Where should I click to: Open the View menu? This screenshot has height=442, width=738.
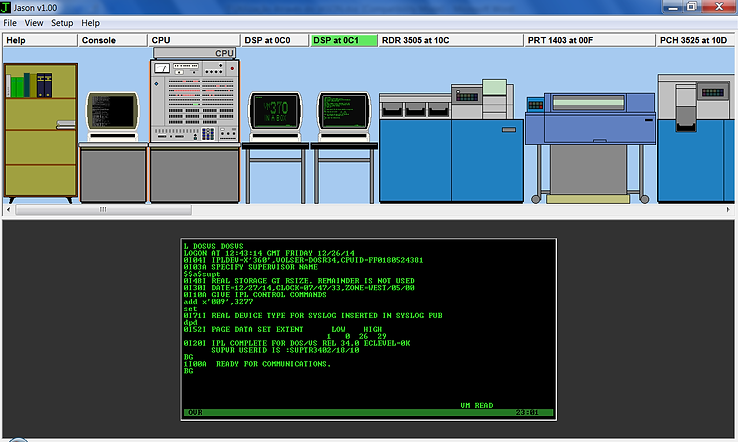click(x=34, y=23)
